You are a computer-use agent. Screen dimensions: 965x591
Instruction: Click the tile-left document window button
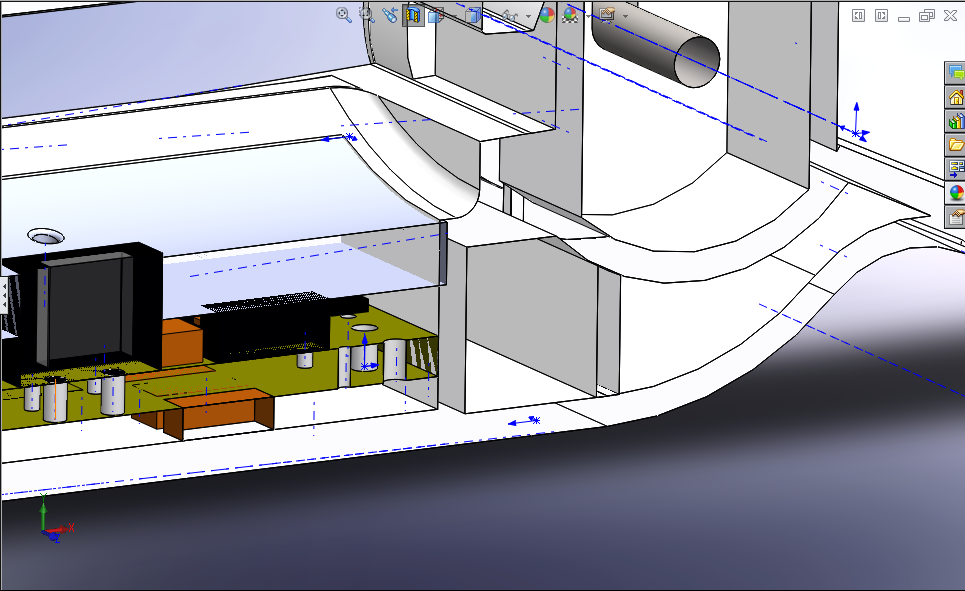click(859, 15)
